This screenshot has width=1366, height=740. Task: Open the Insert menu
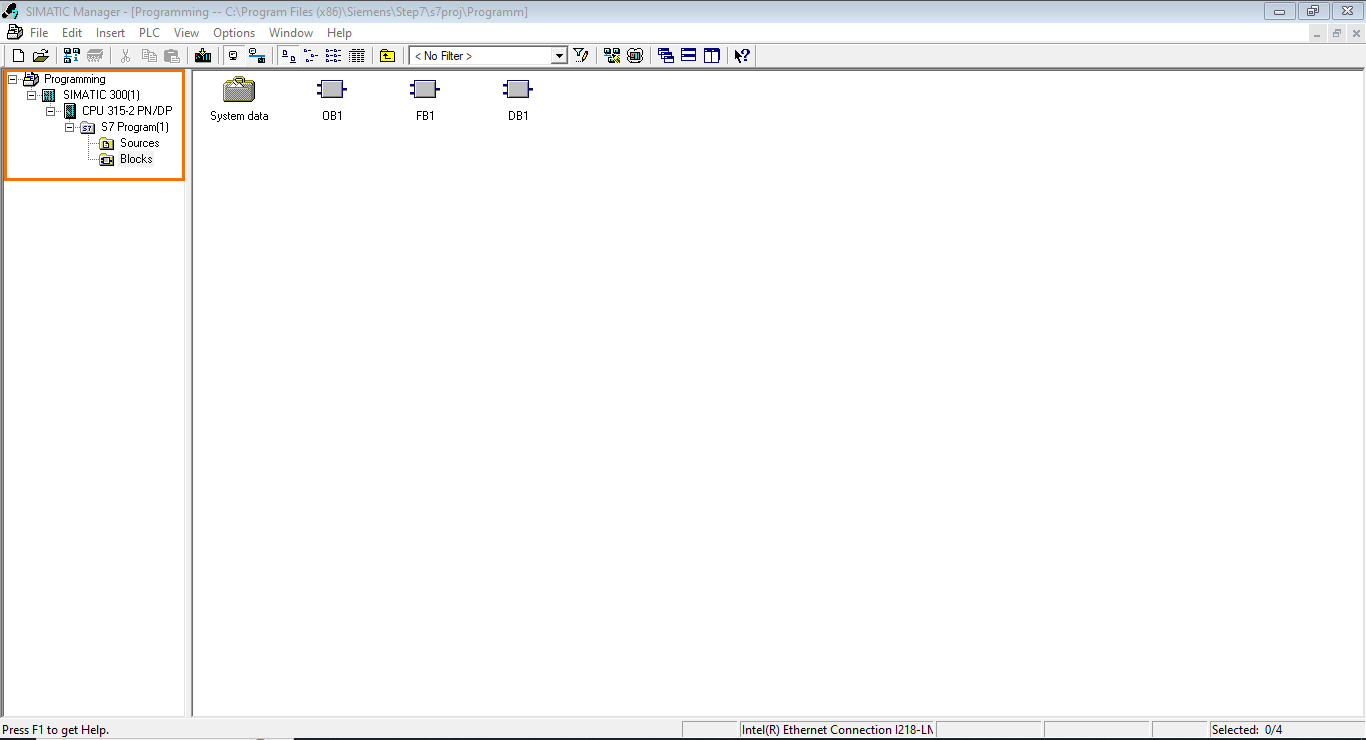(x=111, y=33)
